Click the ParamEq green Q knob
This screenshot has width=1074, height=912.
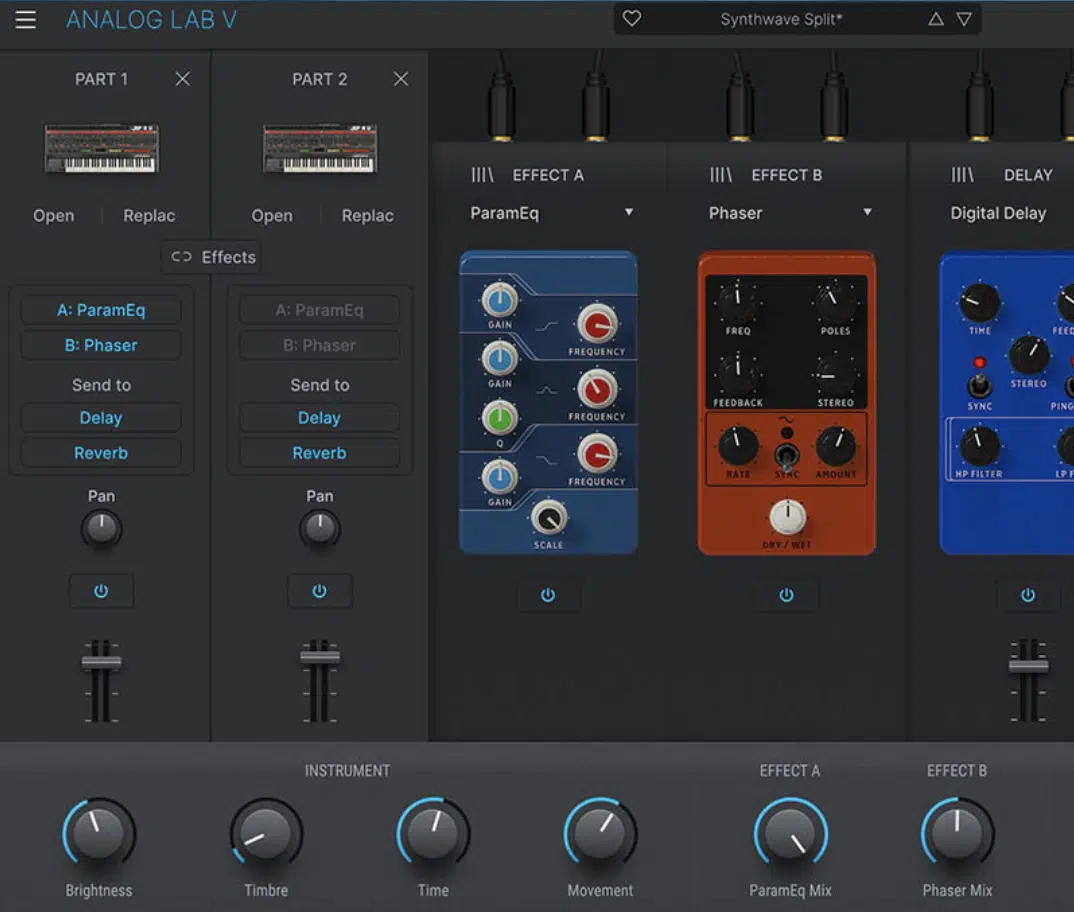coord(500,417)
